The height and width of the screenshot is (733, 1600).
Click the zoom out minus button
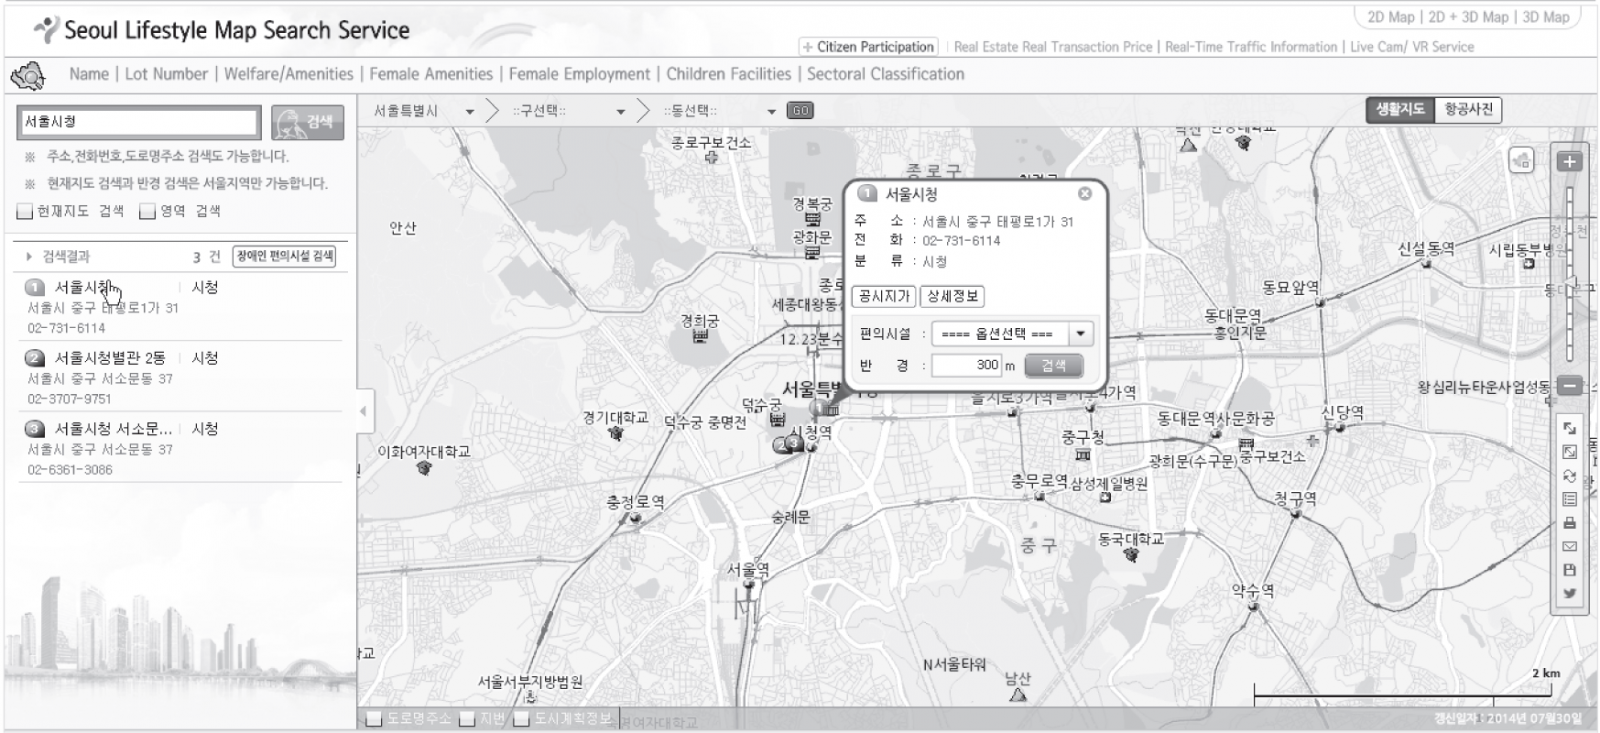pyautogui.click(x=1569, y=386)
